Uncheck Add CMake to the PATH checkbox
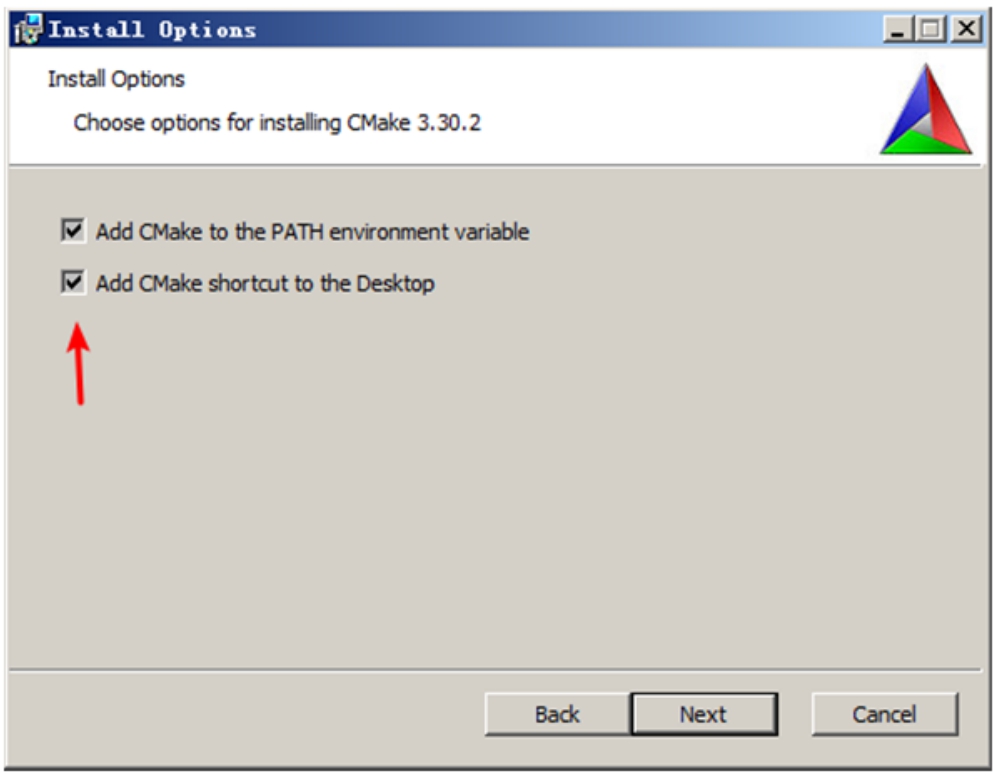 [73, 230]
